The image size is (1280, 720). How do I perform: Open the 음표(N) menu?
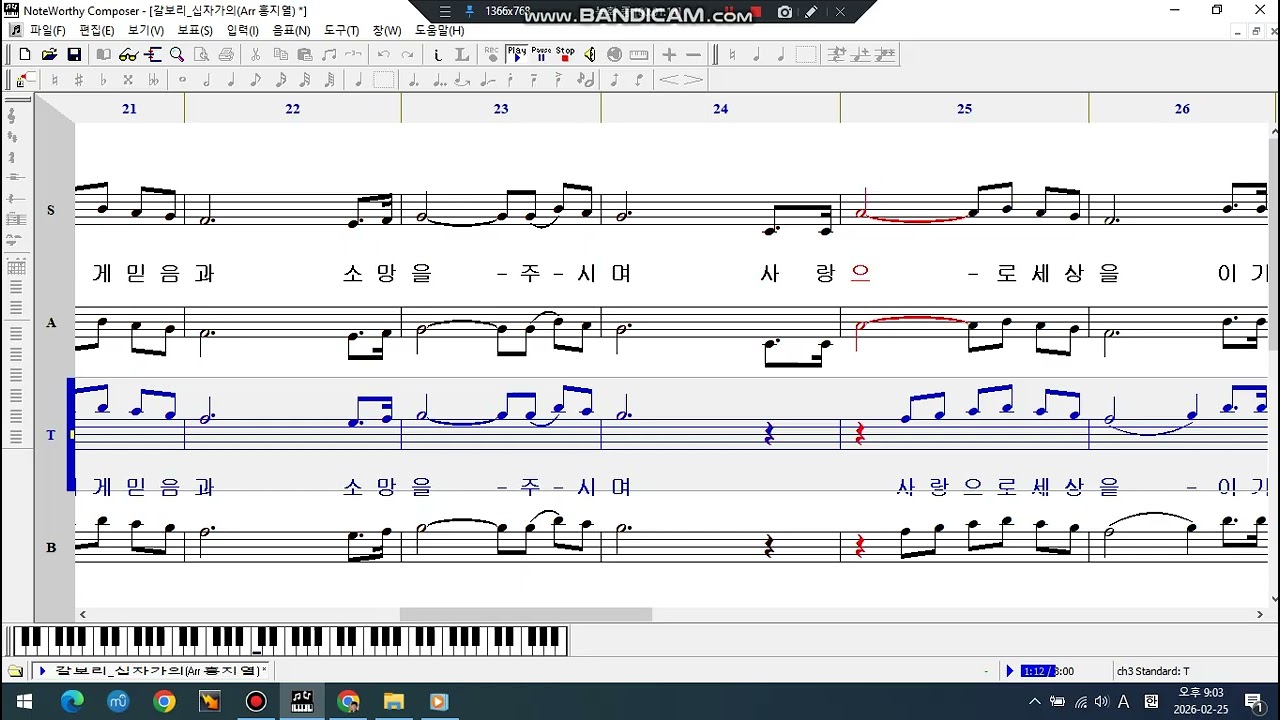pyautogui.click(x=291, y=31)
